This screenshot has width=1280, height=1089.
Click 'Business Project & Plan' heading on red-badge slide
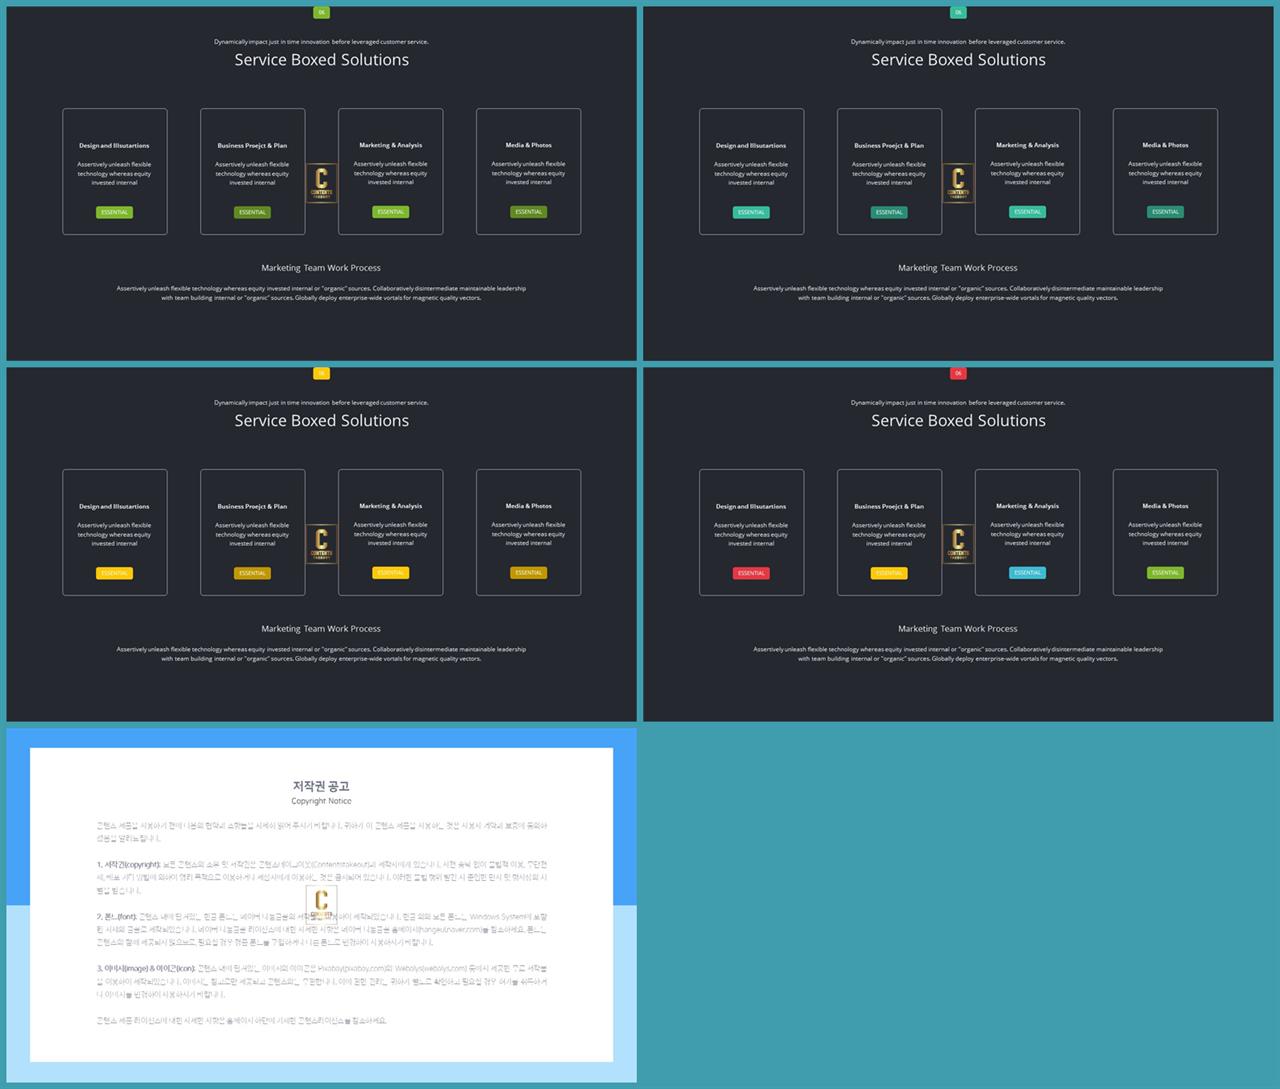(x=889, y=507)
